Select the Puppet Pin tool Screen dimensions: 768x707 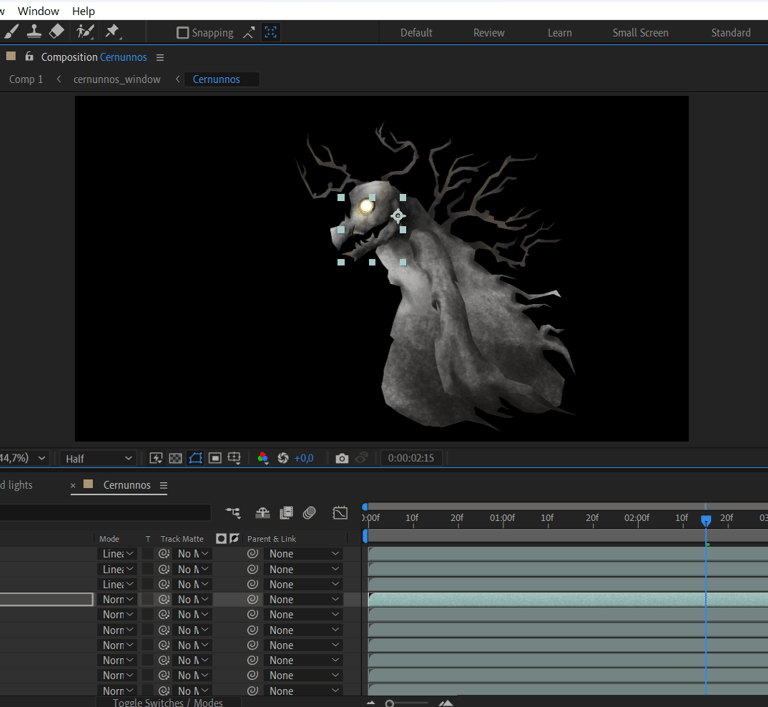[112, 32]
